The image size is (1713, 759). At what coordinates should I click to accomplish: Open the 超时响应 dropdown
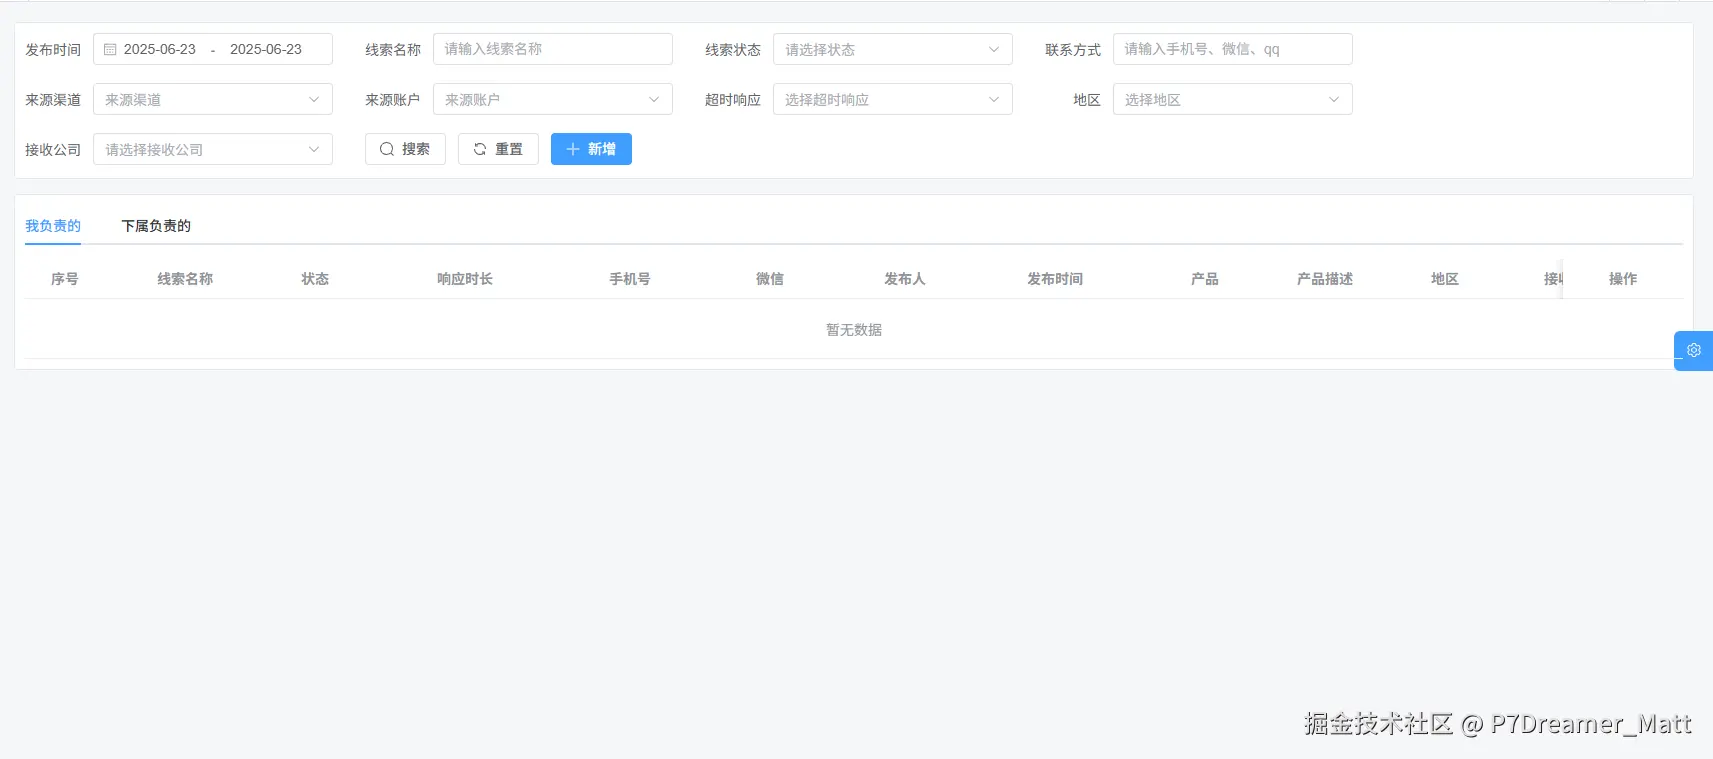(x=893, y=99)
